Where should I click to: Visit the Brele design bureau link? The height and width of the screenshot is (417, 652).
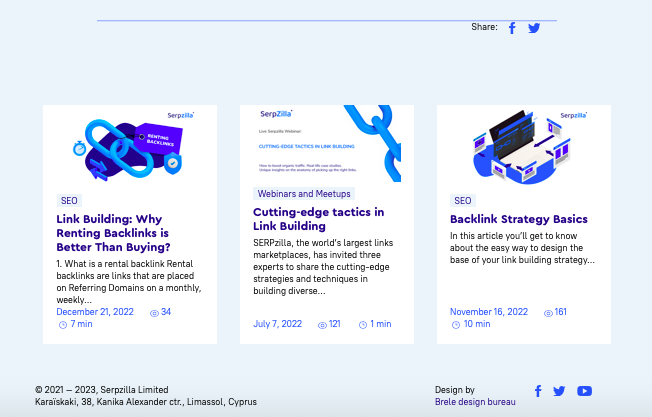coord(475,402)
